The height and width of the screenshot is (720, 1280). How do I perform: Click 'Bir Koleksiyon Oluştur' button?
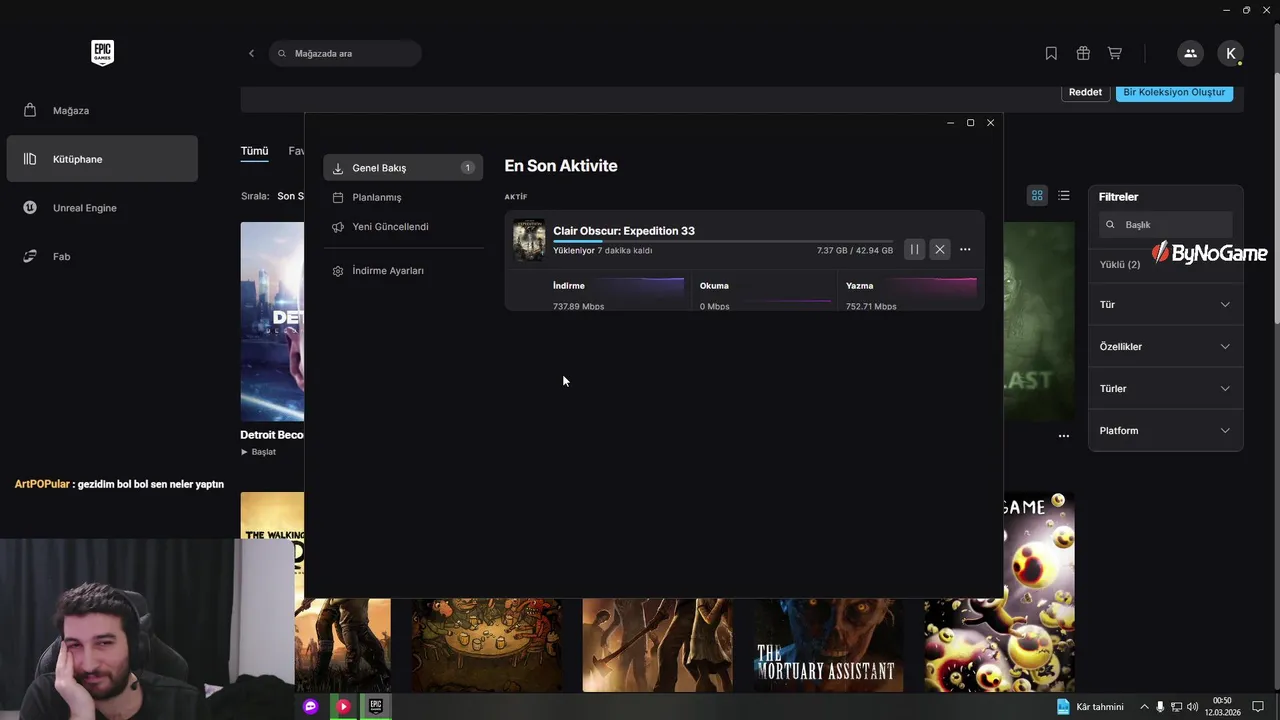[1174, 92]
